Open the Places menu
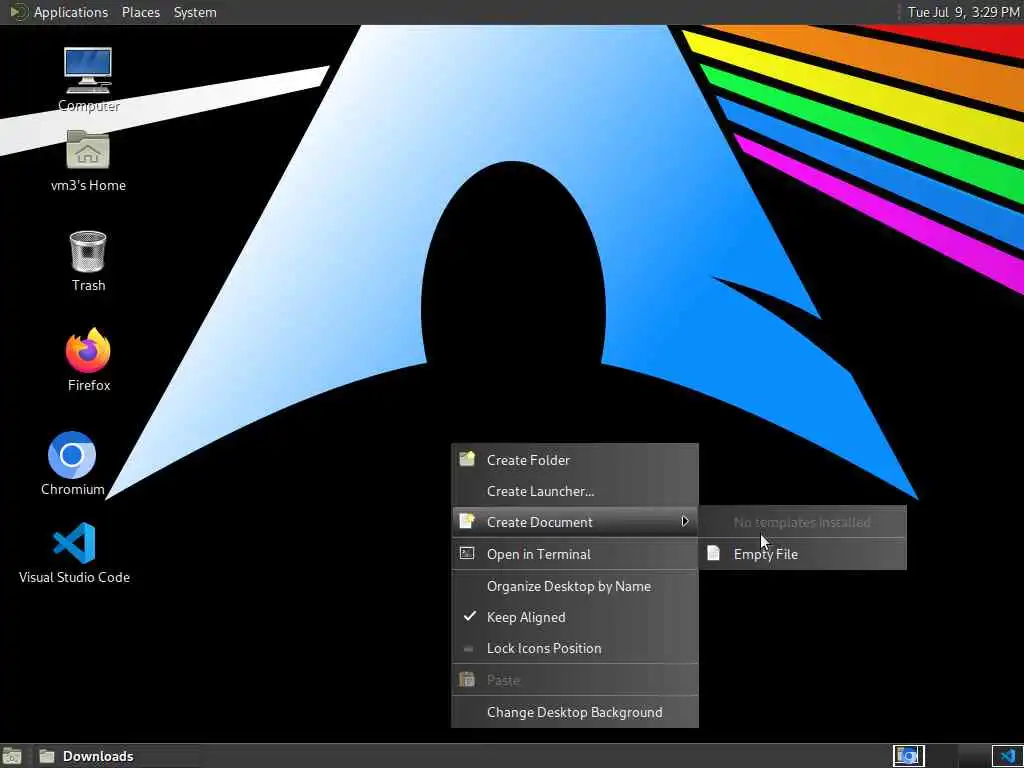 click(140, 12)
